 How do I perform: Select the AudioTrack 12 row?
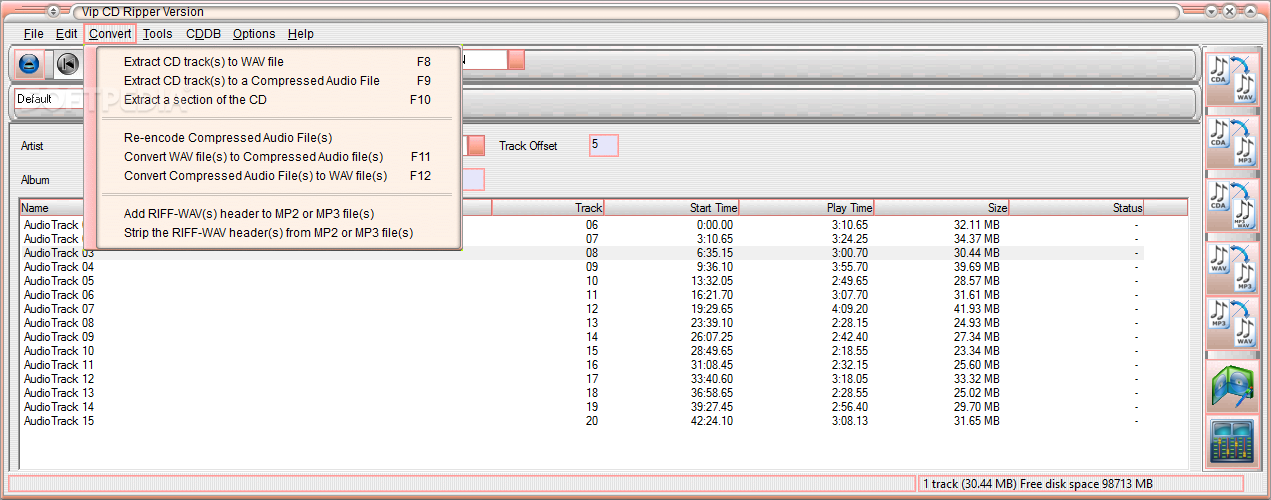582,379
